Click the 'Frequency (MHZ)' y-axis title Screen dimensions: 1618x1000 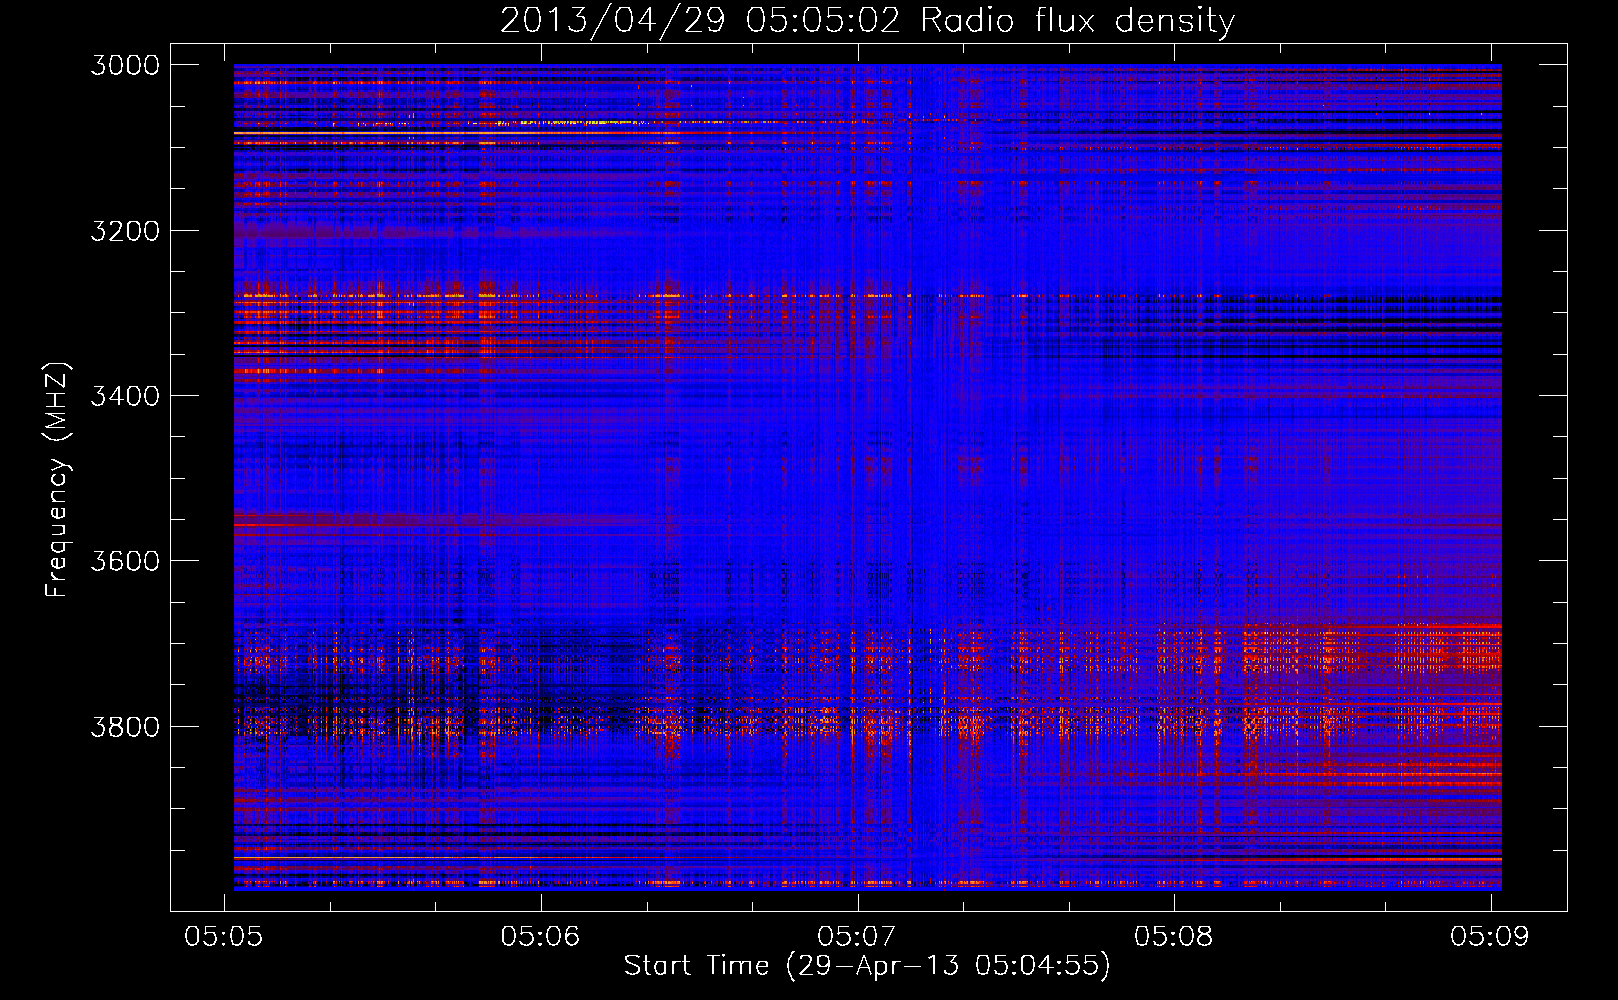(x=58, y=480)
